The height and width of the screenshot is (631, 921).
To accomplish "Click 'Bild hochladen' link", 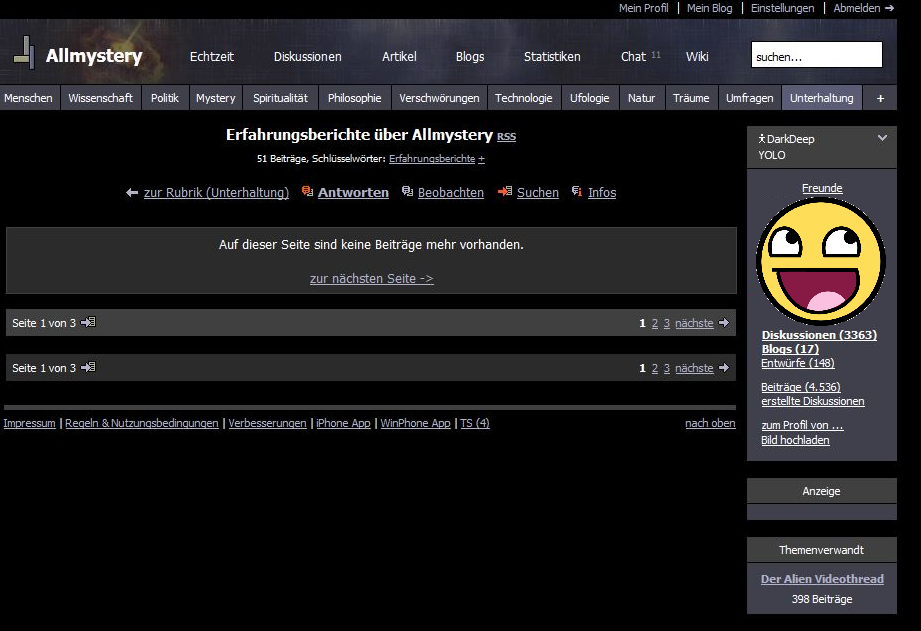I will [795, 440].
